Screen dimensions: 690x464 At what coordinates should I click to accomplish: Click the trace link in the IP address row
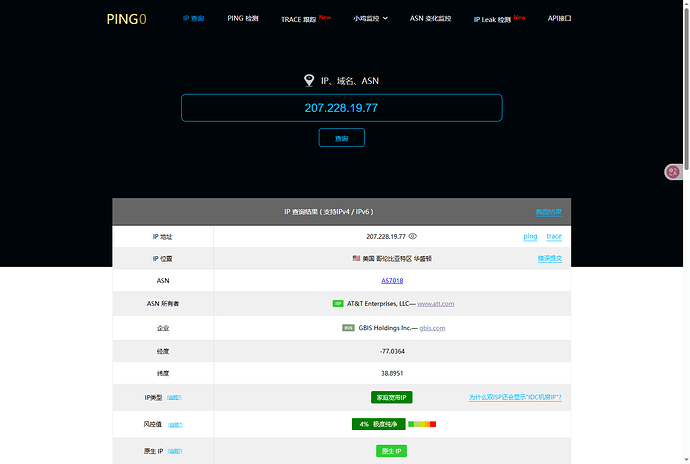tap(554, 236)
